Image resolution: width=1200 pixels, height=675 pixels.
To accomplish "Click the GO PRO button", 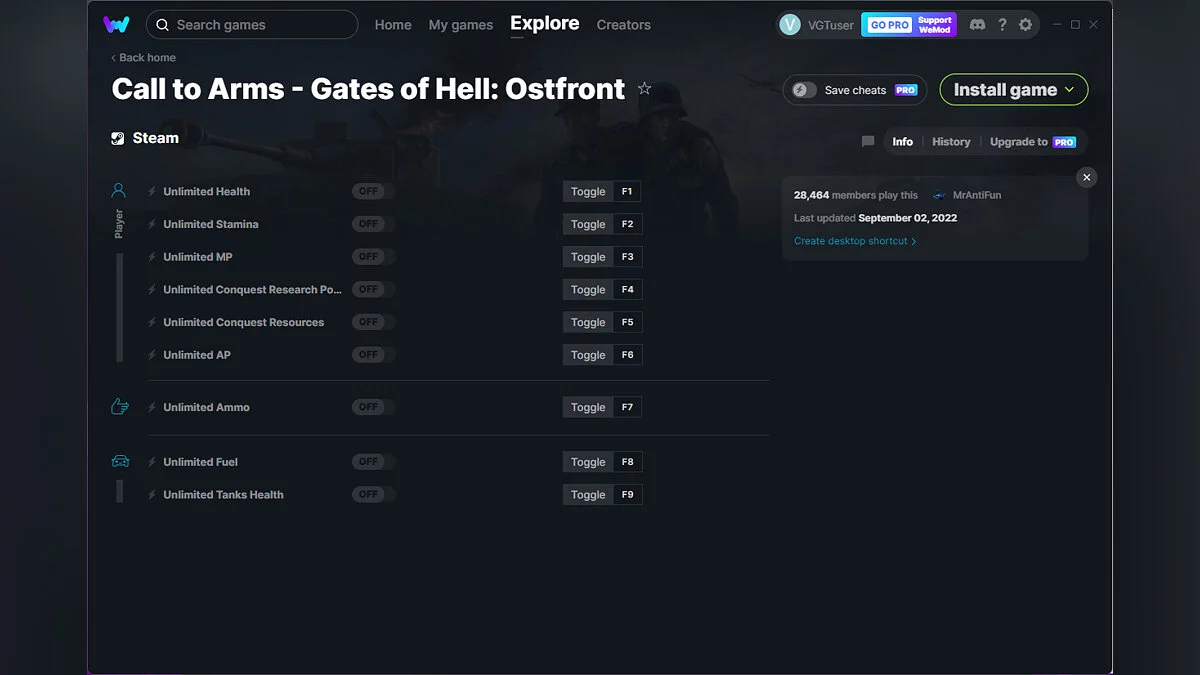I will coord(887,25).
